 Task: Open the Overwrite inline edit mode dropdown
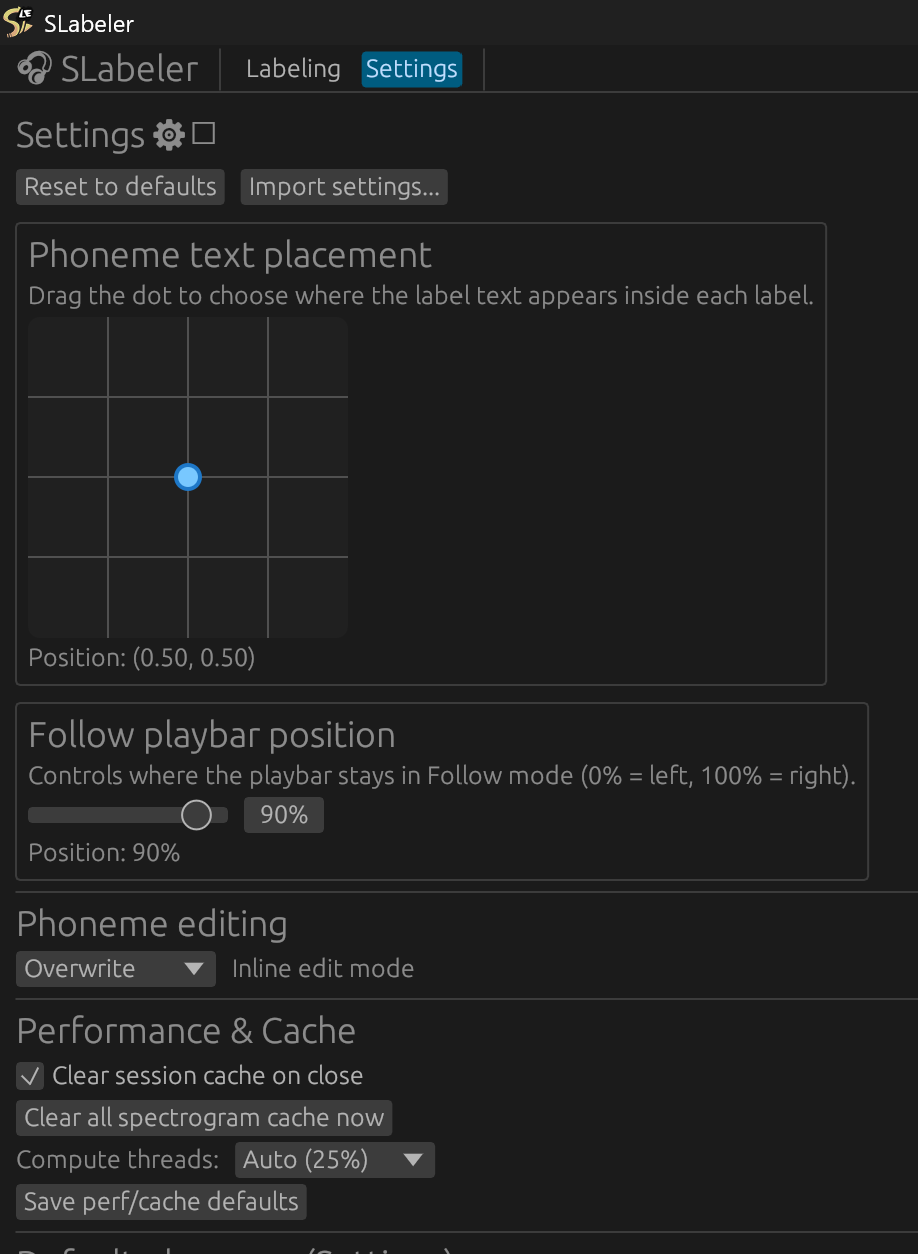[115, 968]
